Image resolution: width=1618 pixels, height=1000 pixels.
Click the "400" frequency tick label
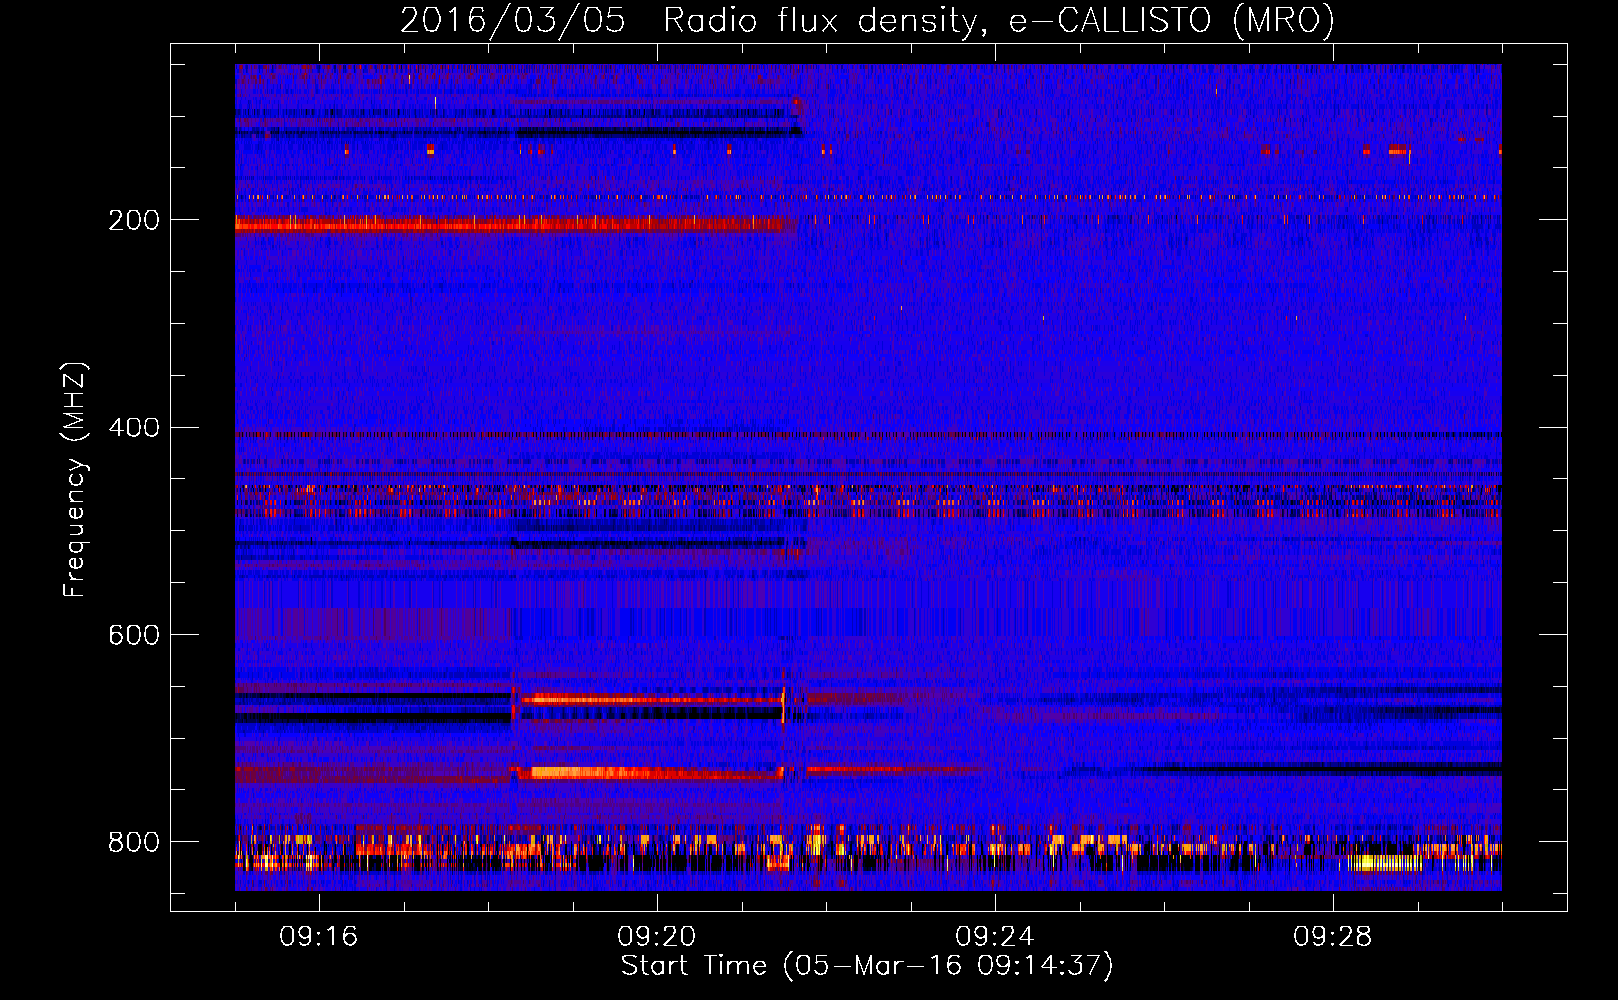coord(134,428)
